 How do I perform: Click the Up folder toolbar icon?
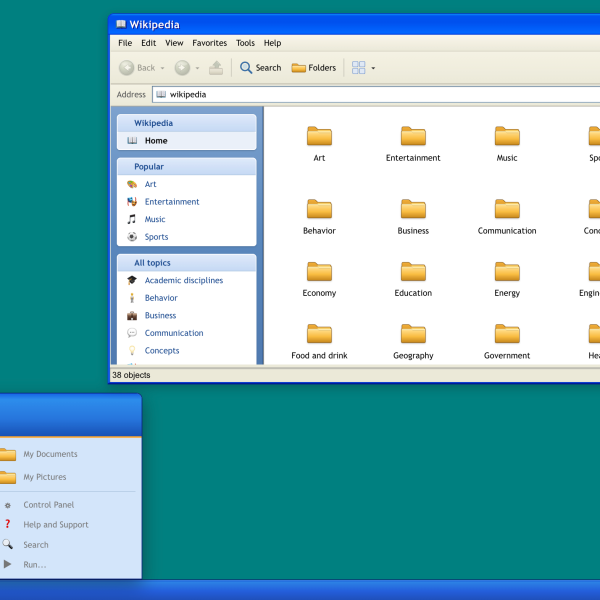pos(216,68)
